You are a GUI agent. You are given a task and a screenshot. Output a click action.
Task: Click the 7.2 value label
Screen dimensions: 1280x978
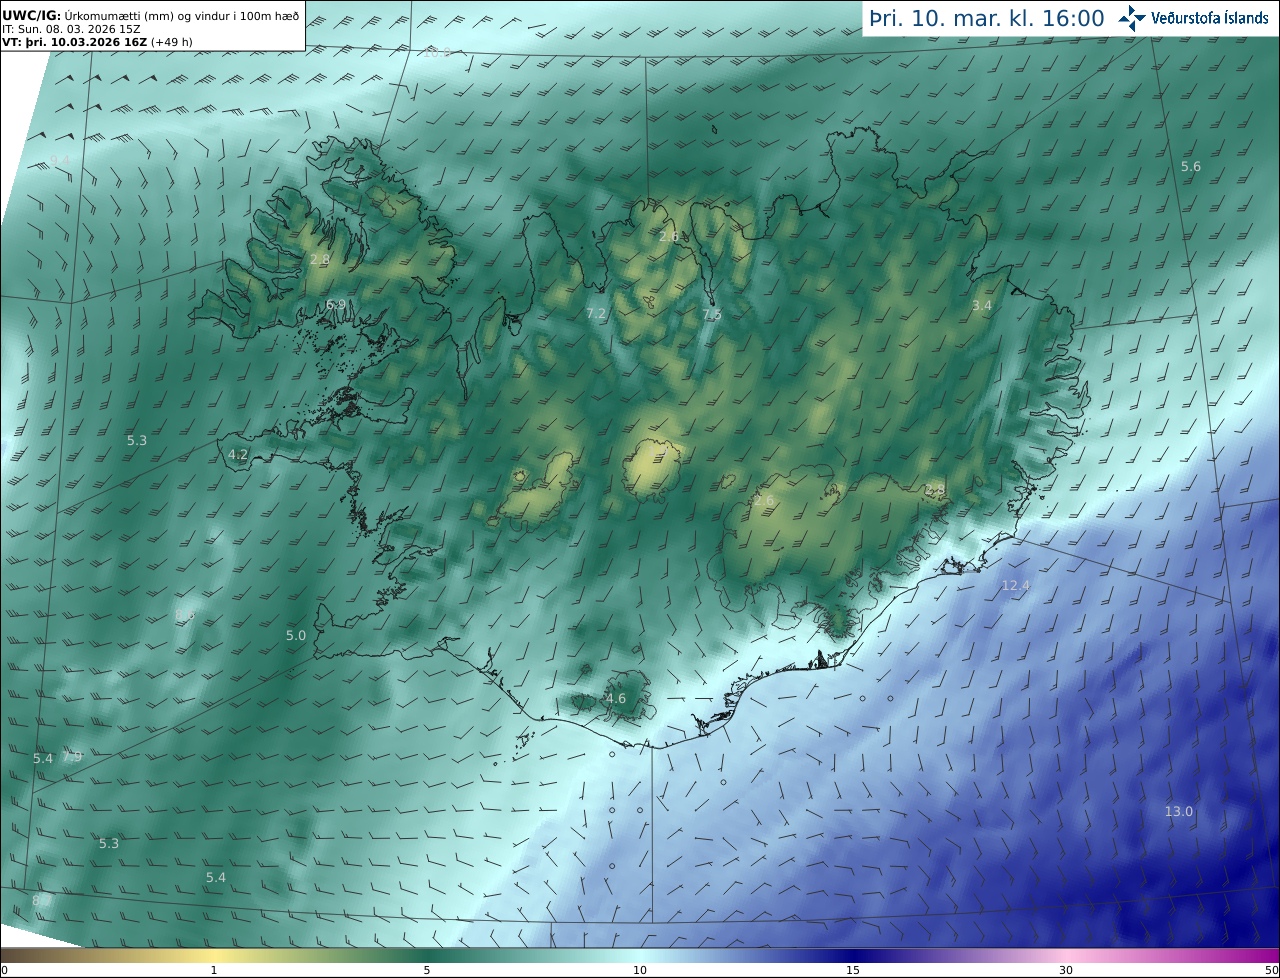(596, 314)
